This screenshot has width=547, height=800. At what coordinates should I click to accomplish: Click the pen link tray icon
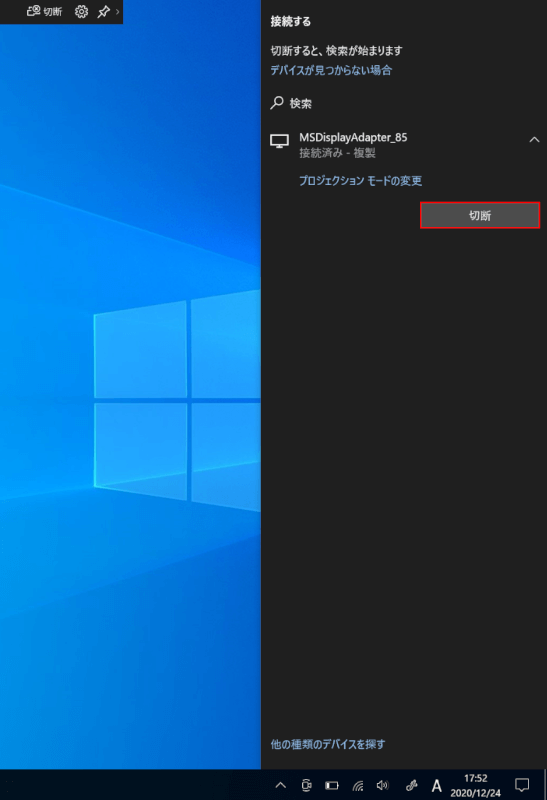(x=411, y=785)
